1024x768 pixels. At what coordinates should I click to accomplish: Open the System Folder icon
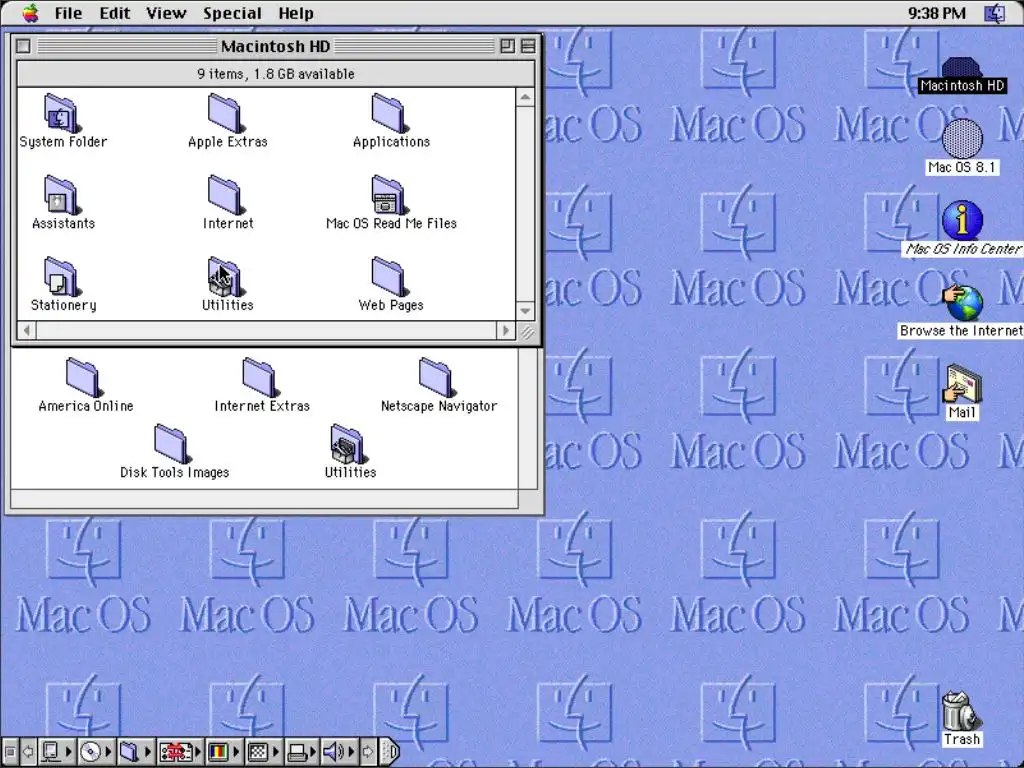pos(61,113)
